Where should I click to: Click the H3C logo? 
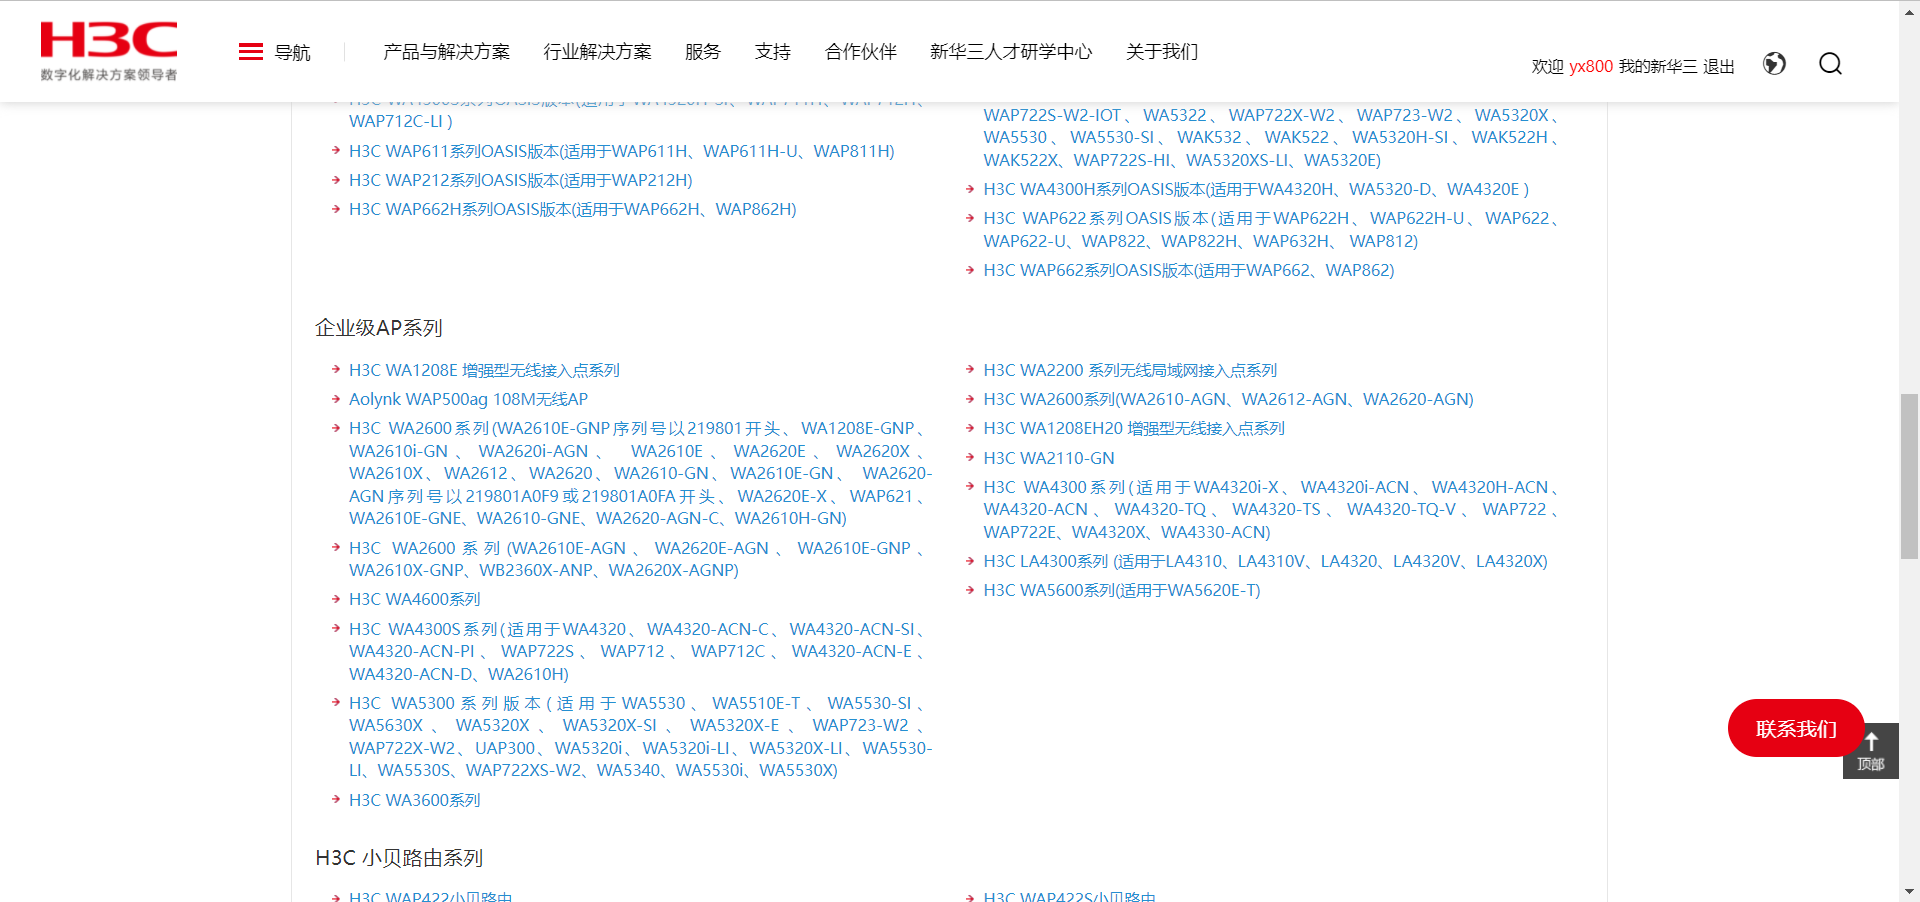[109, 51]
